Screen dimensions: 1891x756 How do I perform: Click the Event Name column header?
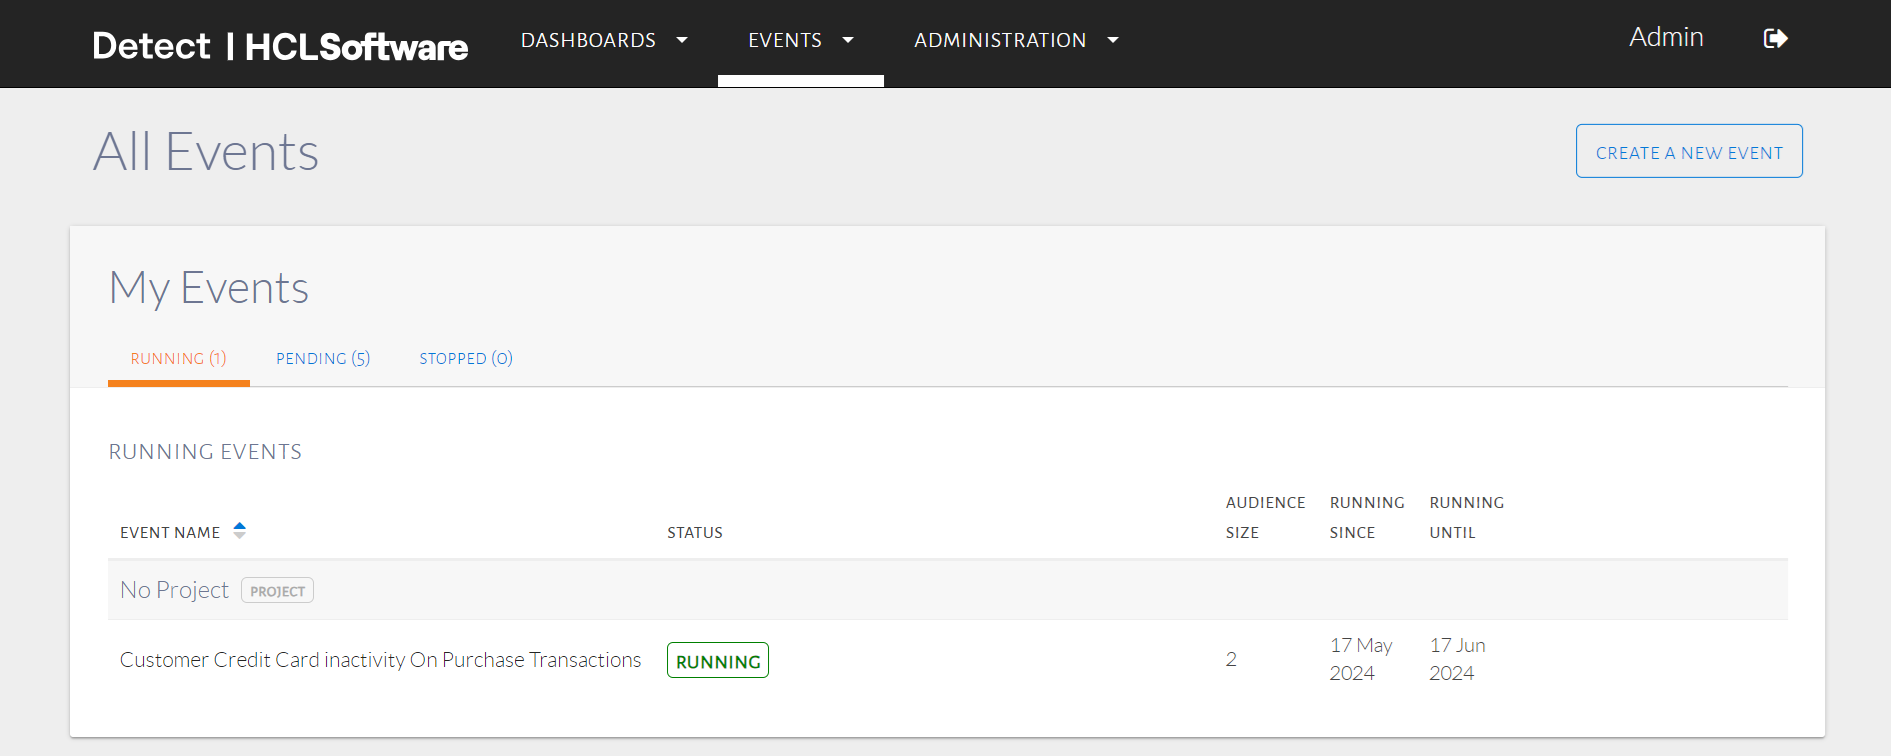[x=170, y=533]
